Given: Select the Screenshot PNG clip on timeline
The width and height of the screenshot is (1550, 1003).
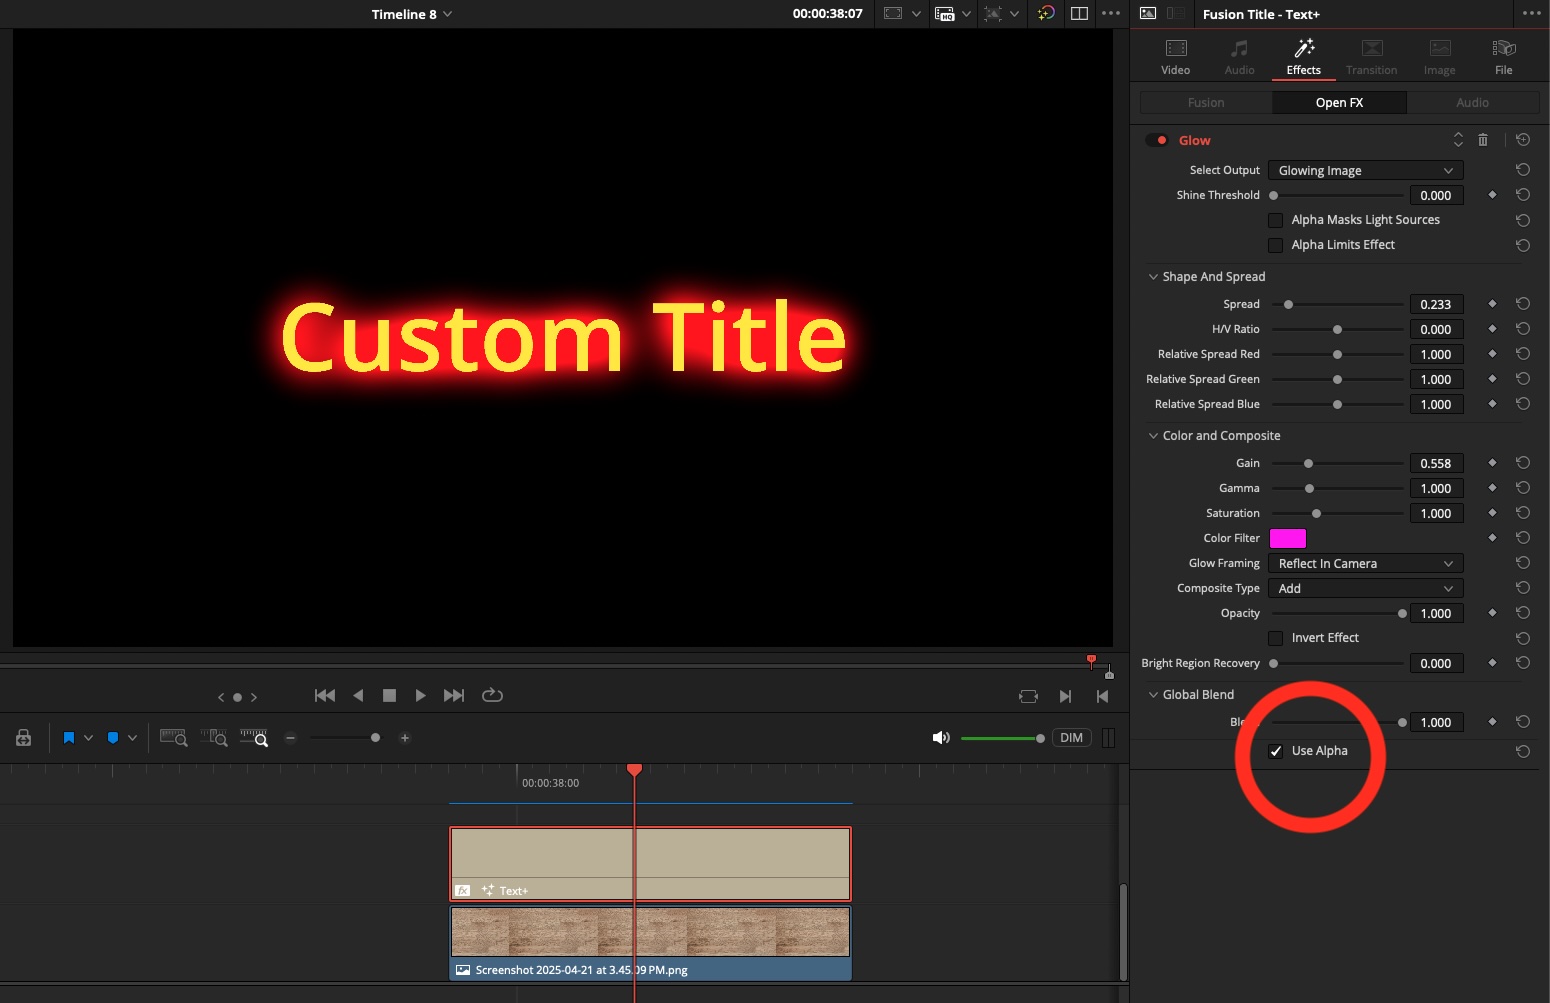Looking at the screenshot, I should tap(651, 943).
